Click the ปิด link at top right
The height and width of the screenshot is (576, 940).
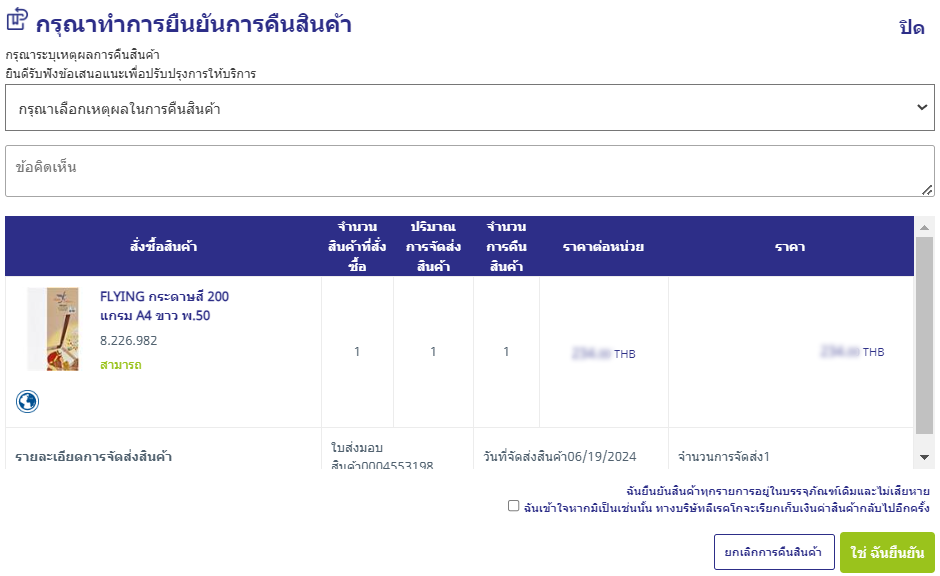tap(911, 28)
